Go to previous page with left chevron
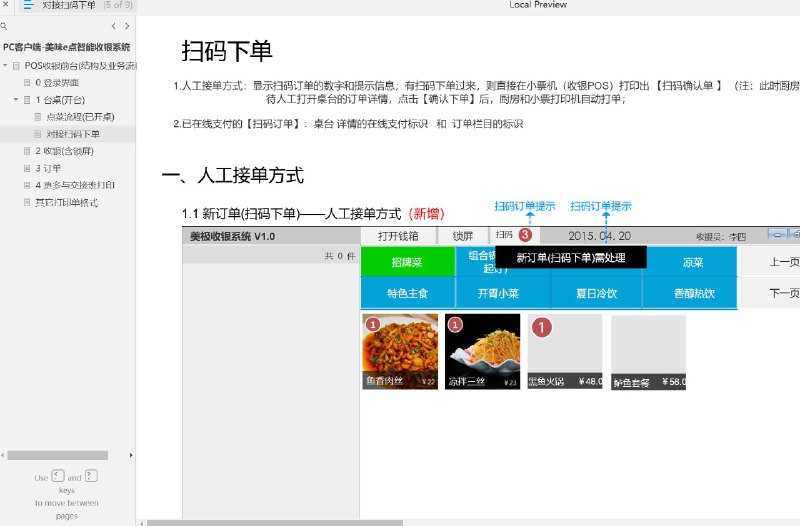800x526 pixels. coord(114,26)
